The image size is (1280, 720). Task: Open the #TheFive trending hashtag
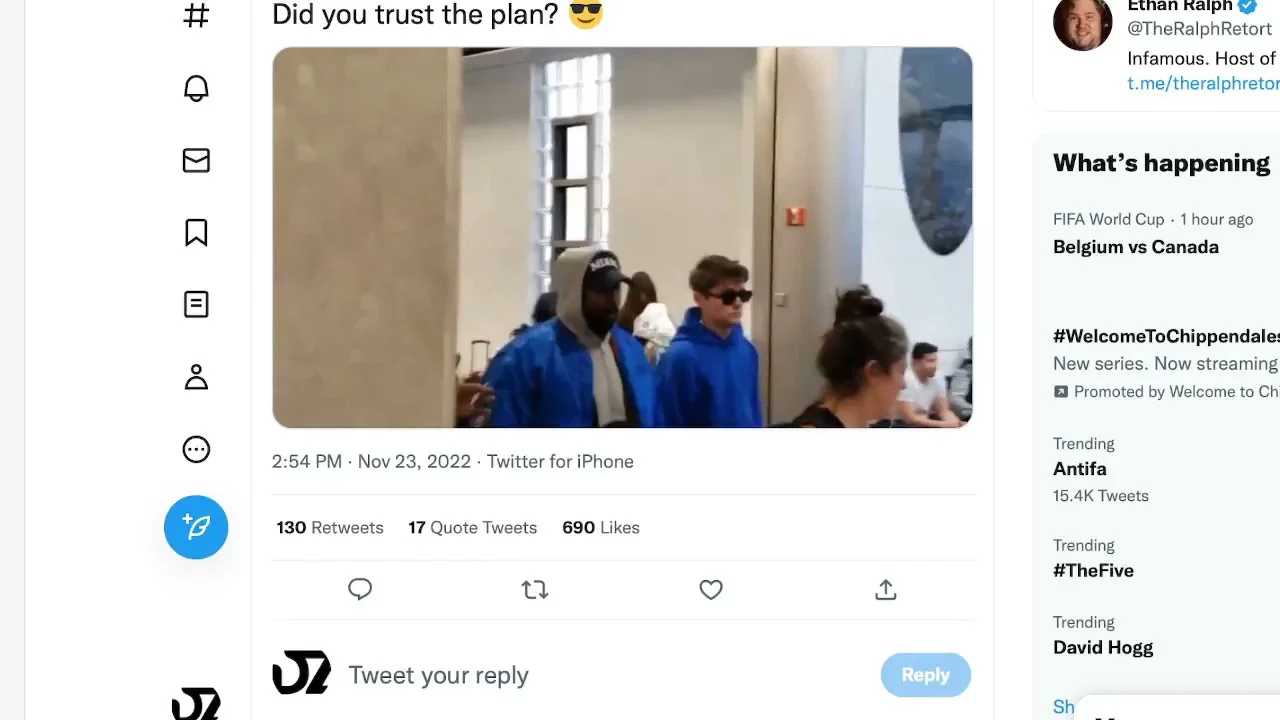click(x=1093, y=570)
